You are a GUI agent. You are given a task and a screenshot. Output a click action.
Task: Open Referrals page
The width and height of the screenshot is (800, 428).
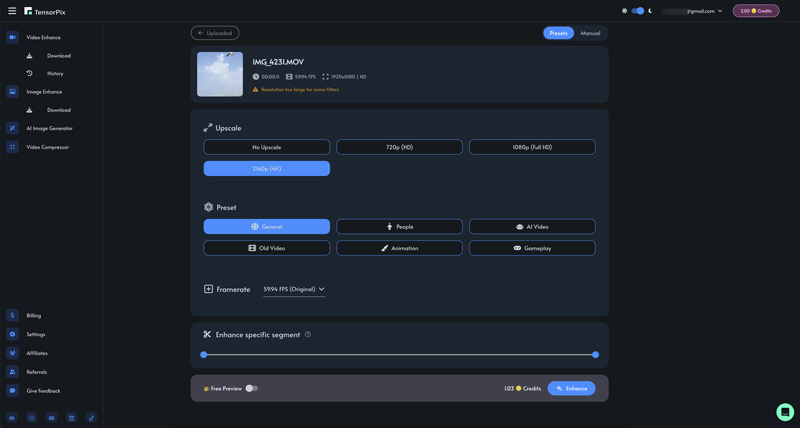36,372
